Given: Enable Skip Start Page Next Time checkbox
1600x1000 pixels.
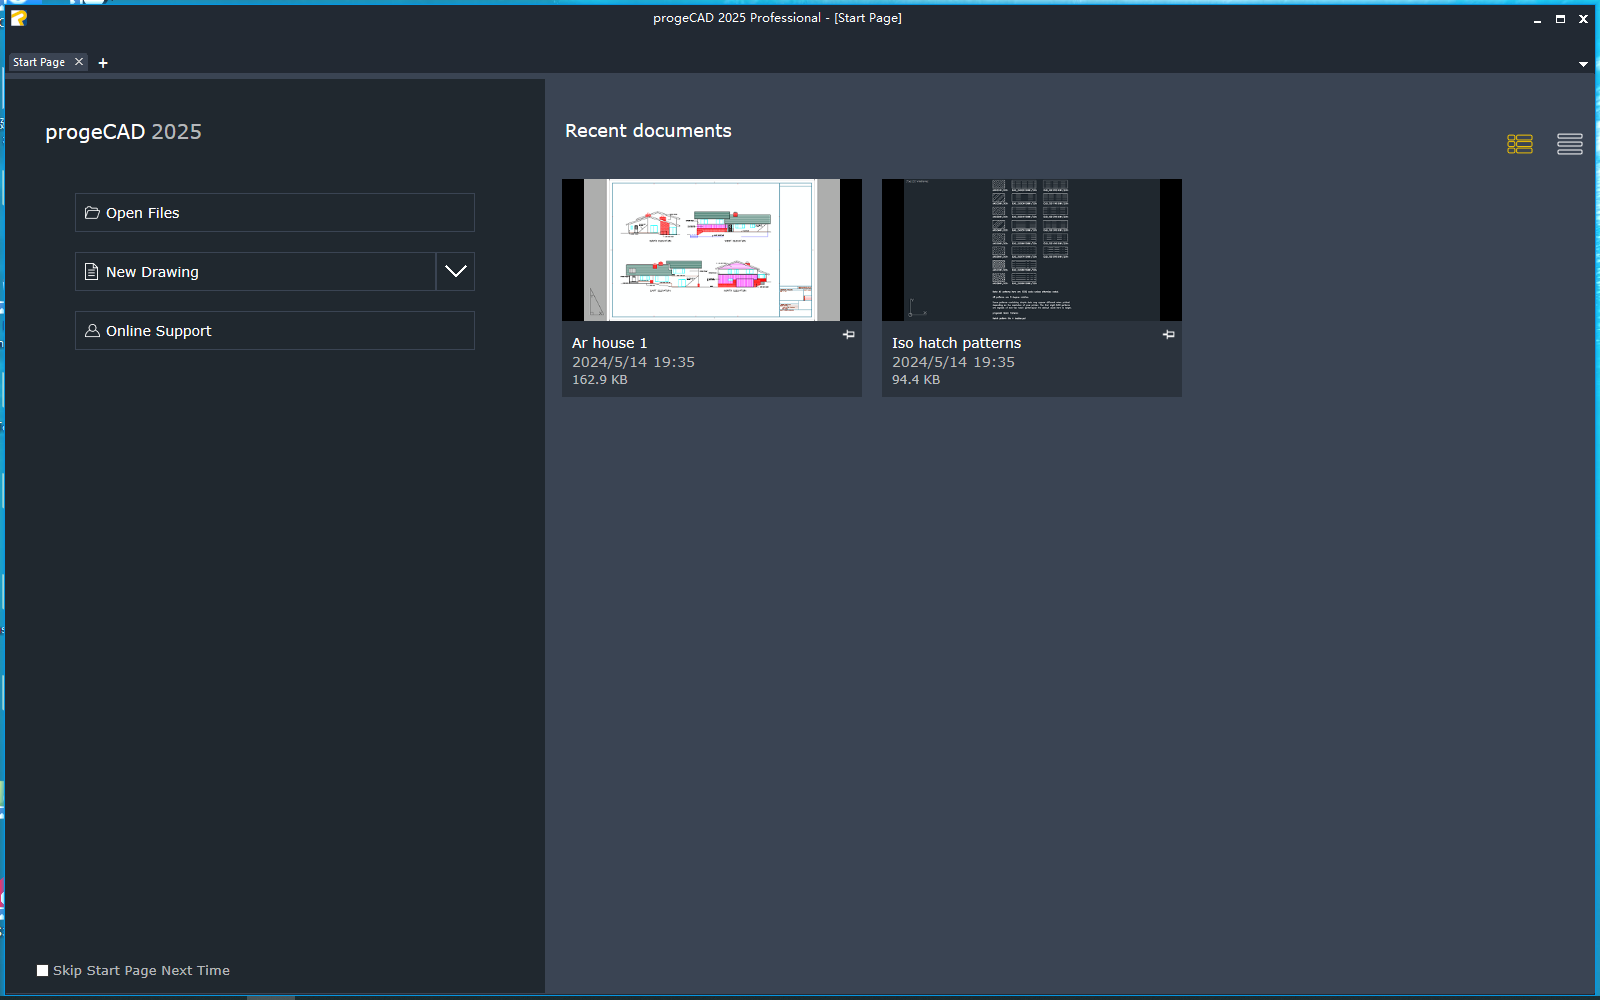Looking at the screenshot, I should pyautogui.click(x=42, y=971).
